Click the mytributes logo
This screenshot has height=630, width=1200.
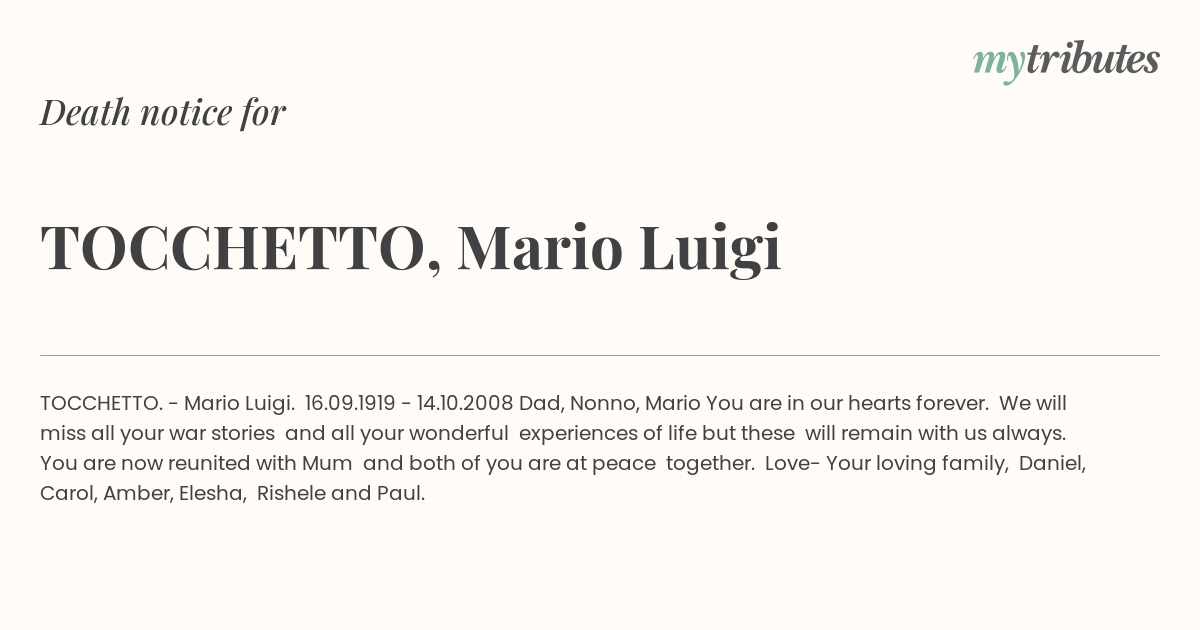[x=1066, y=62]
